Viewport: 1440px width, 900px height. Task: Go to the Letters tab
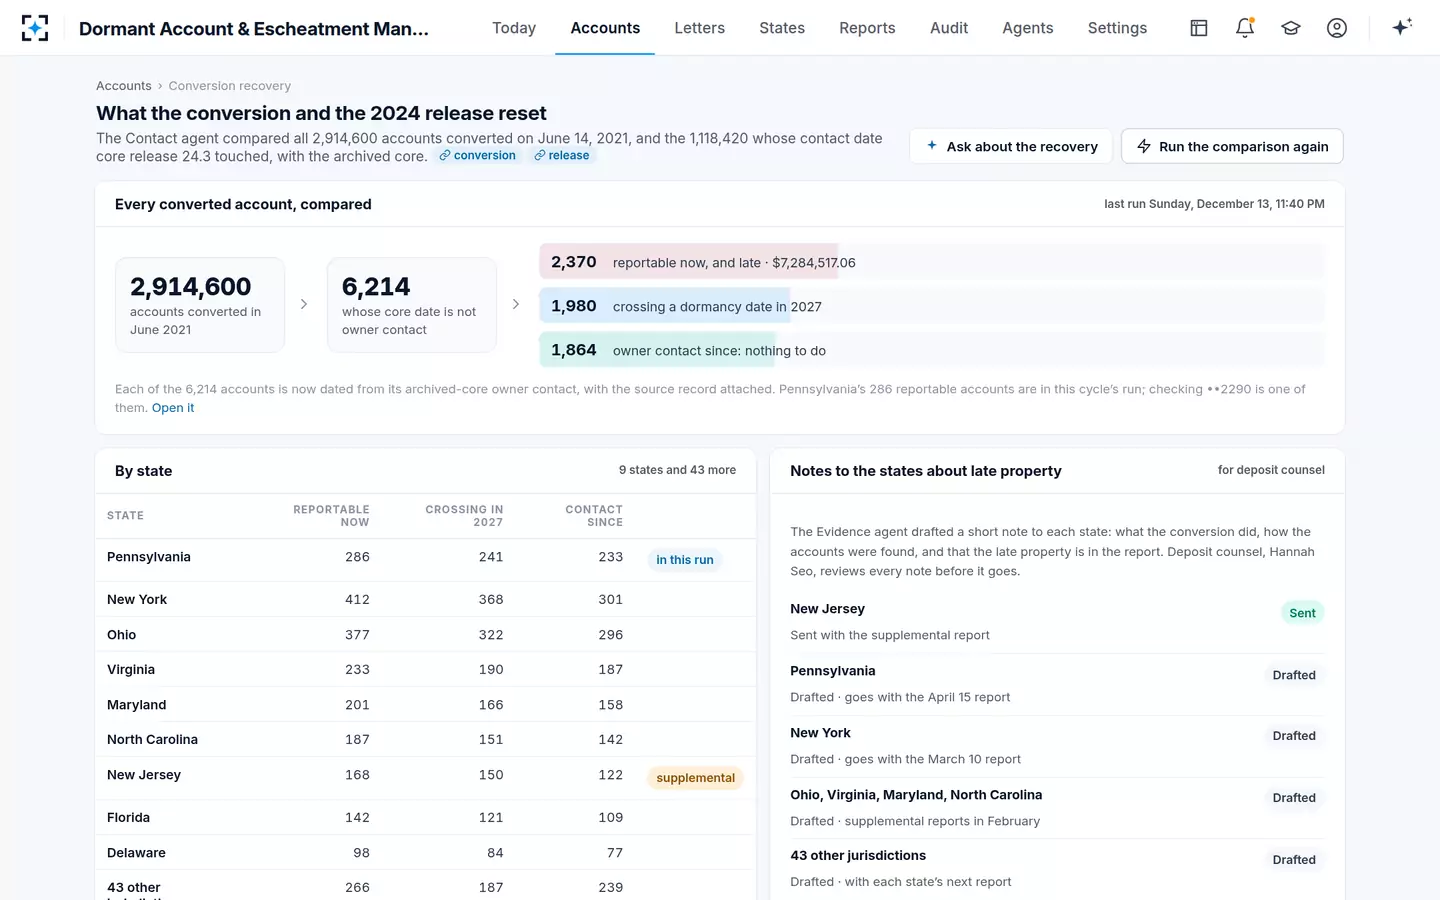point(699,28)
